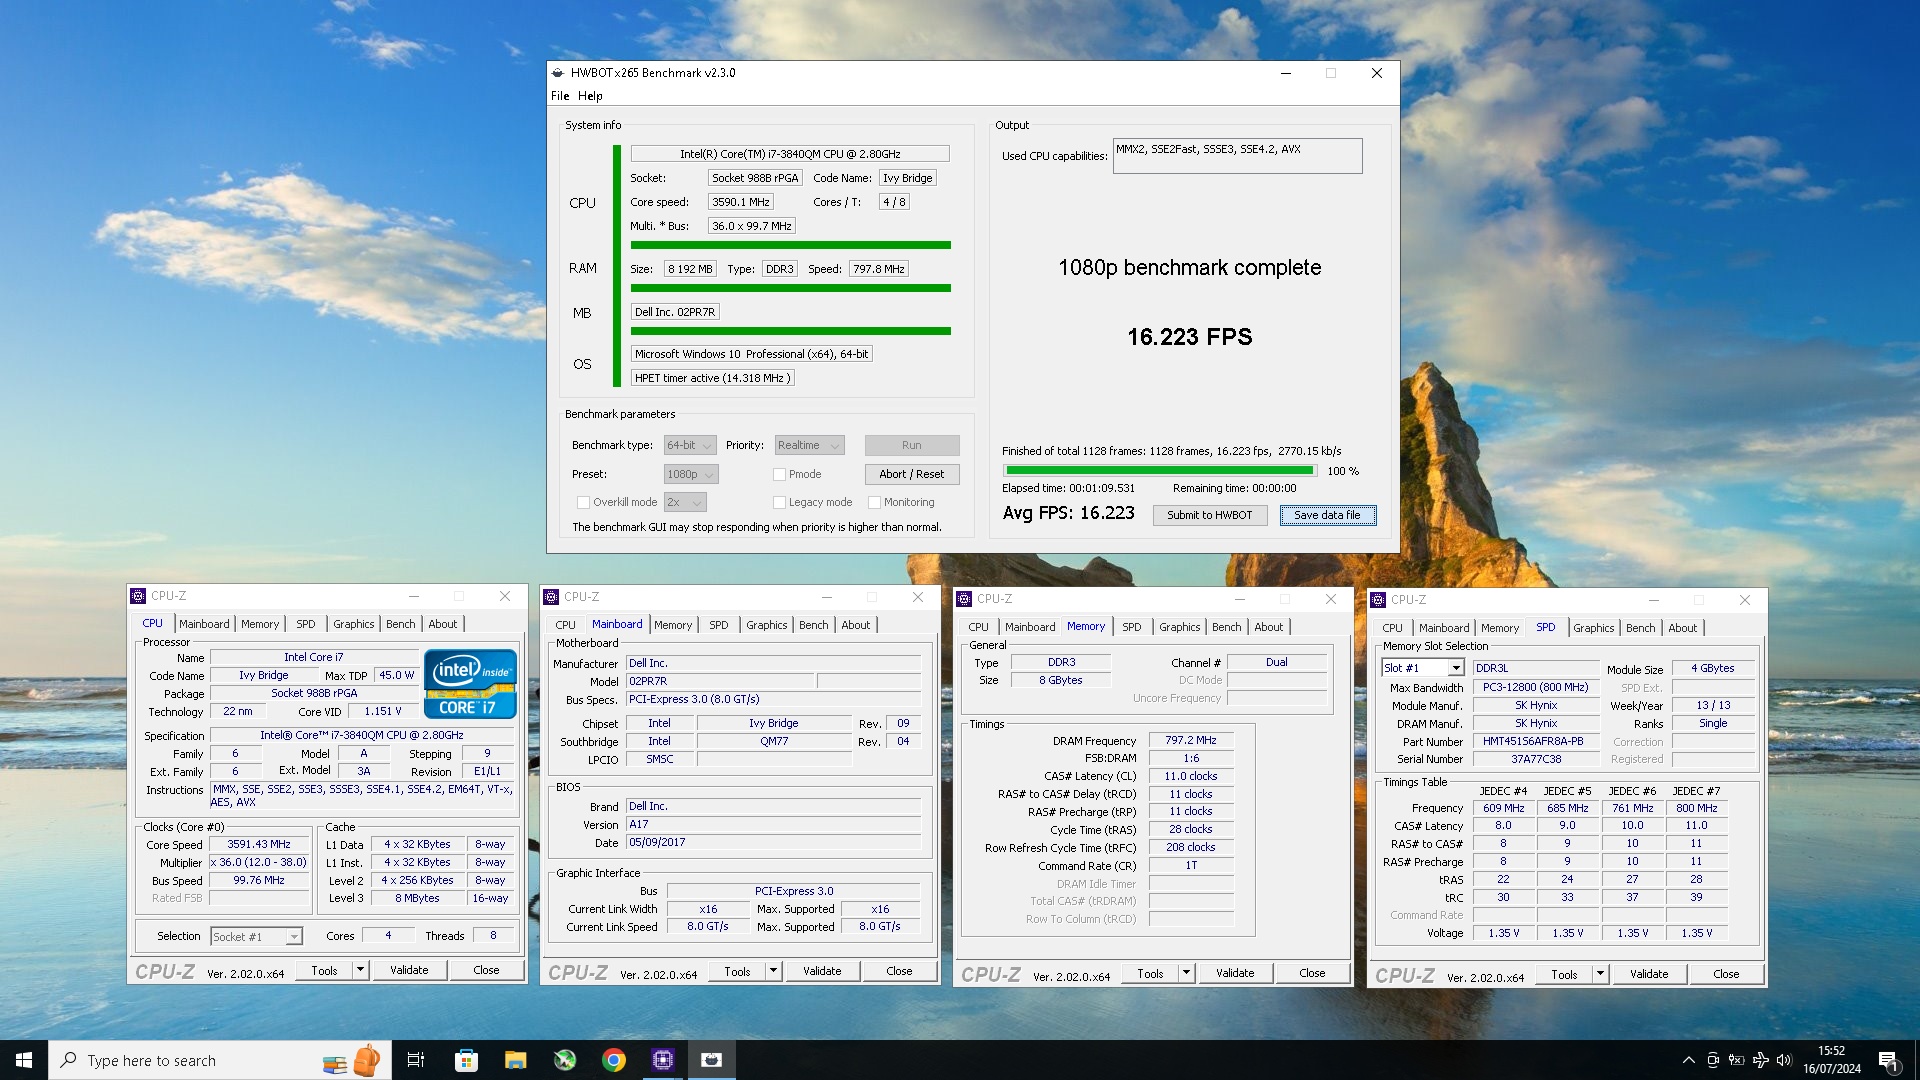1920x1080 pixels.
Task: Open SPD tab in the Memory CPU-Z window
Action: click(x=1131, y=627)
